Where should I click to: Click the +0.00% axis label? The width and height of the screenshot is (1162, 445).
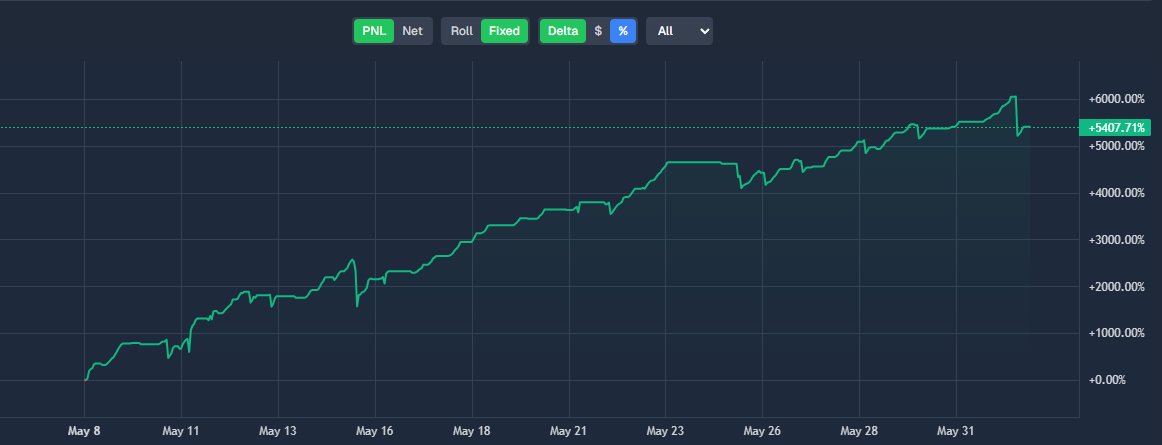tap(1107, 380)
